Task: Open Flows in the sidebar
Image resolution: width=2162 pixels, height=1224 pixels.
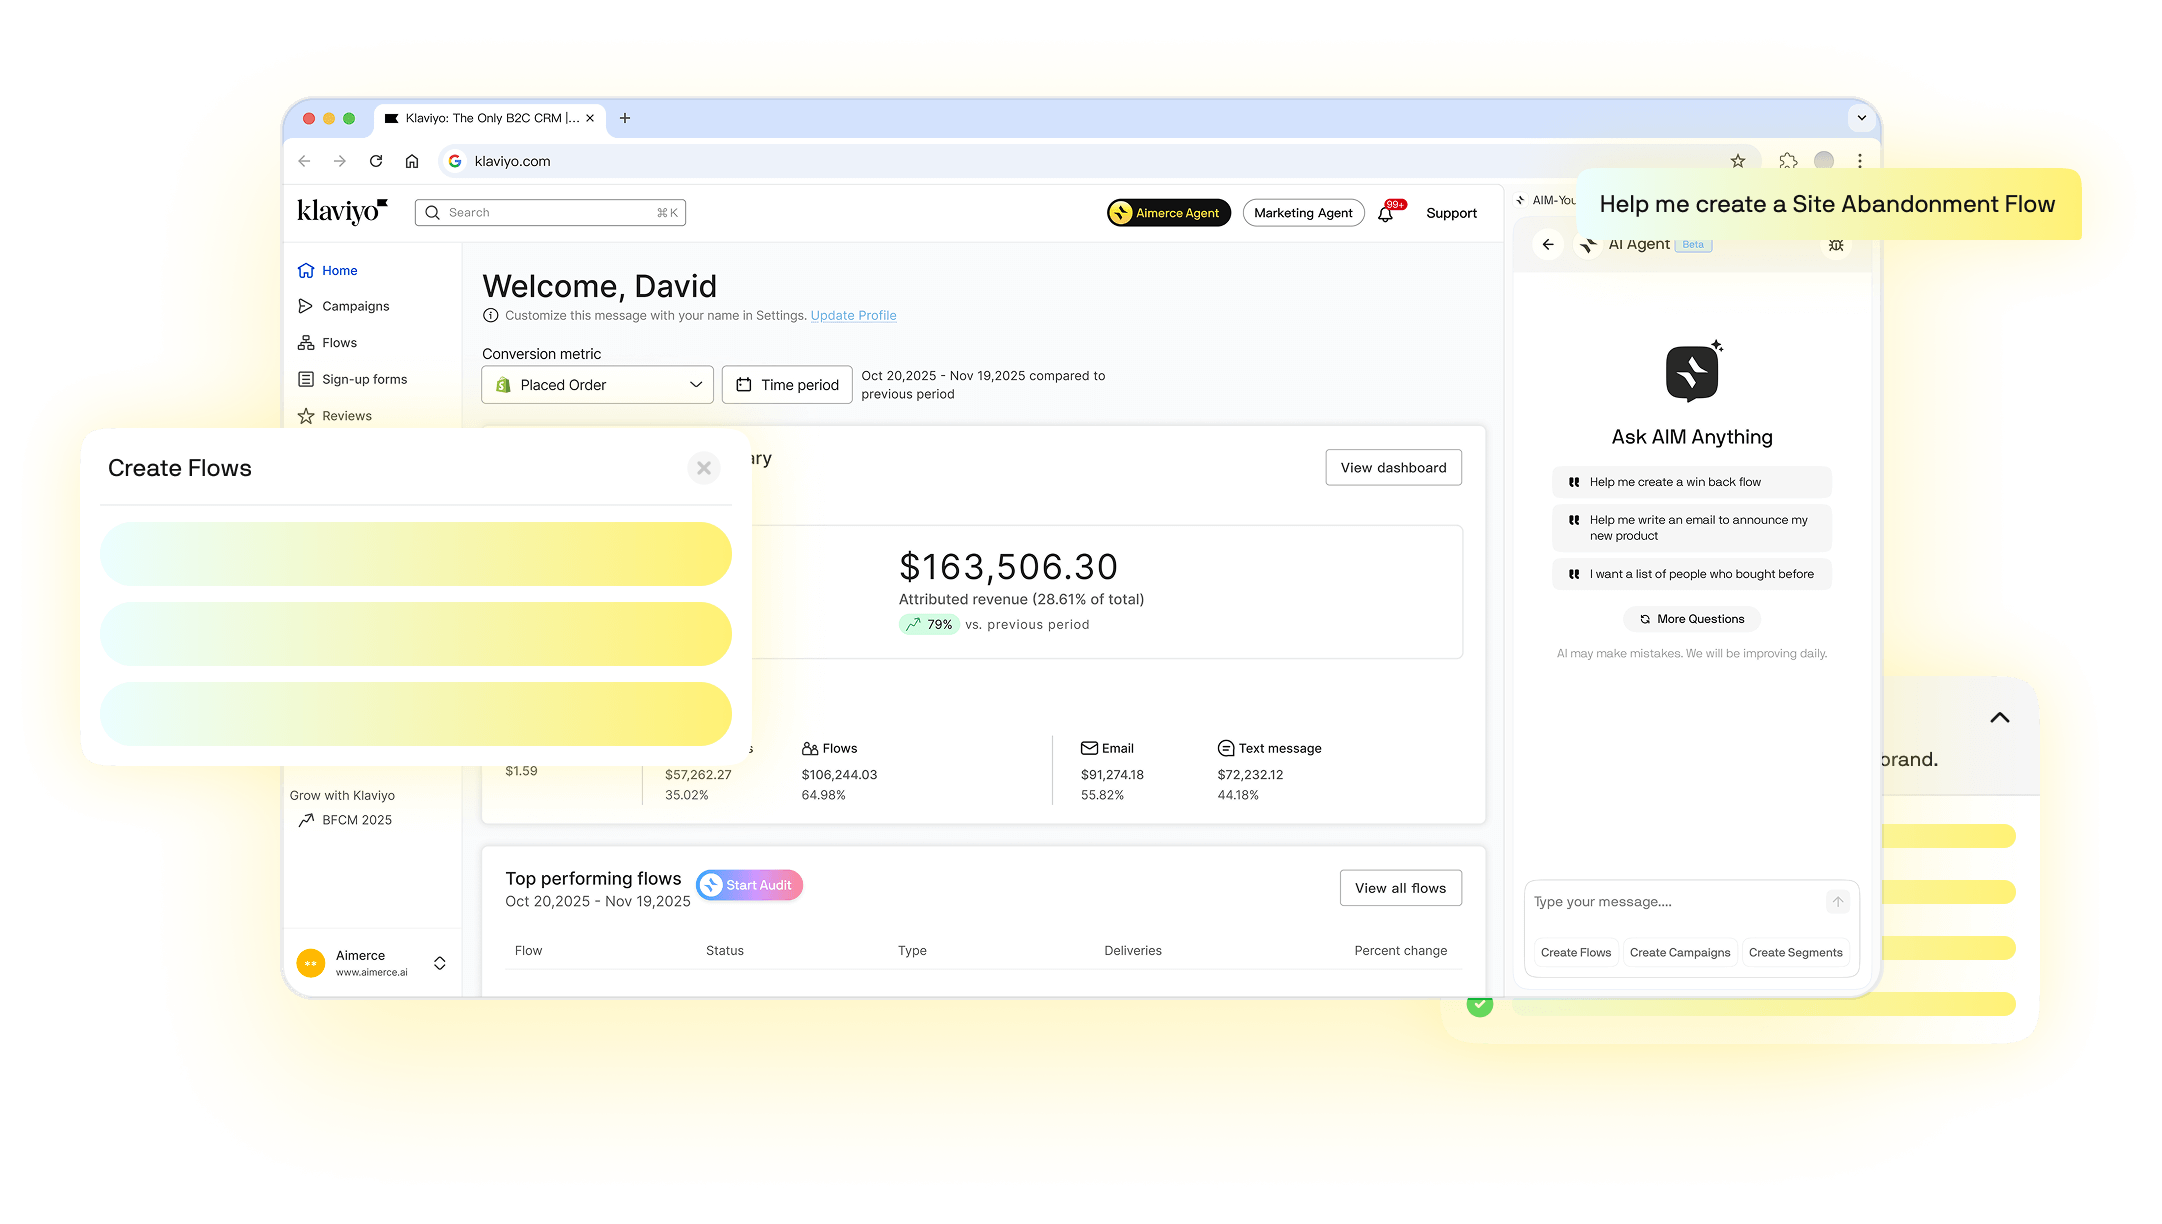Action: [x=339, y=343]
